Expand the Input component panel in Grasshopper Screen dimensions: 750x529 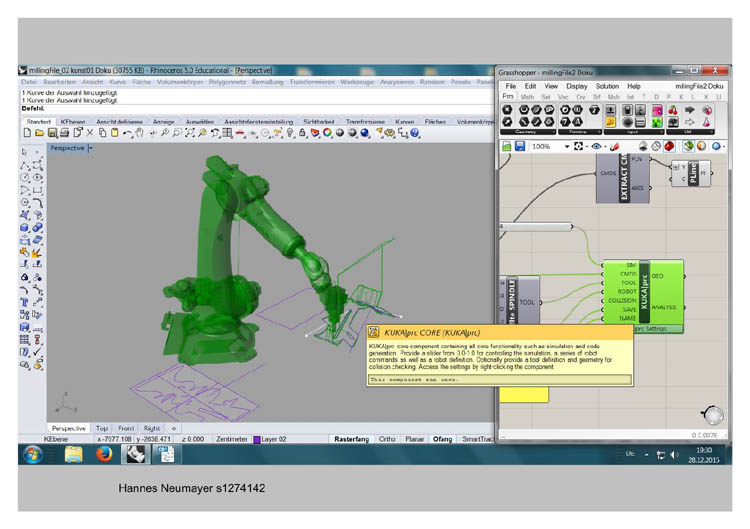click(634, 132)
